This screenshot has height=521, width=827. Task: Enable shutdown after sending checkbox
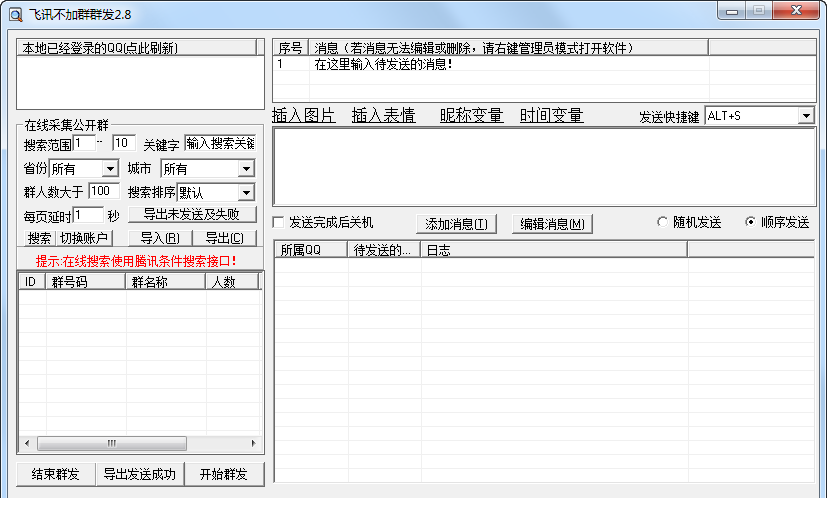pyautogui.click(x=278, y=222)
